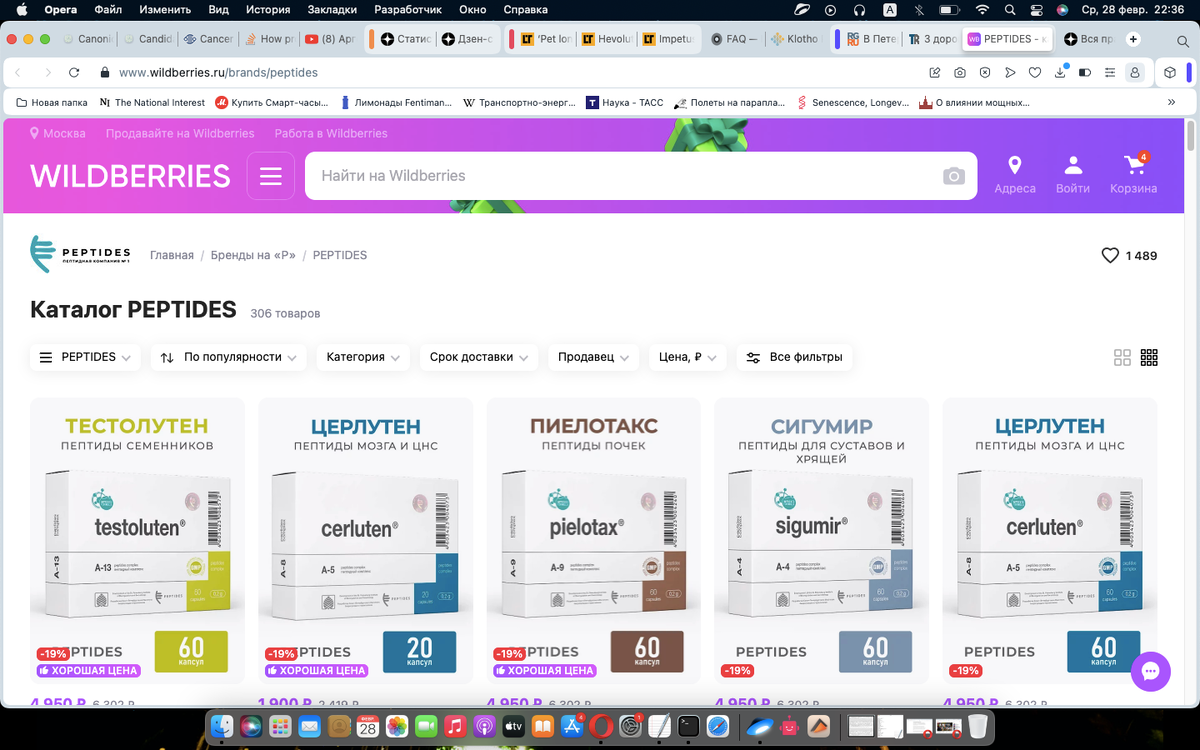The height and width of the screenshot is (750, 1200).
Task: Open breadcrumb link Бренды на «Р»
Action: 252,255
